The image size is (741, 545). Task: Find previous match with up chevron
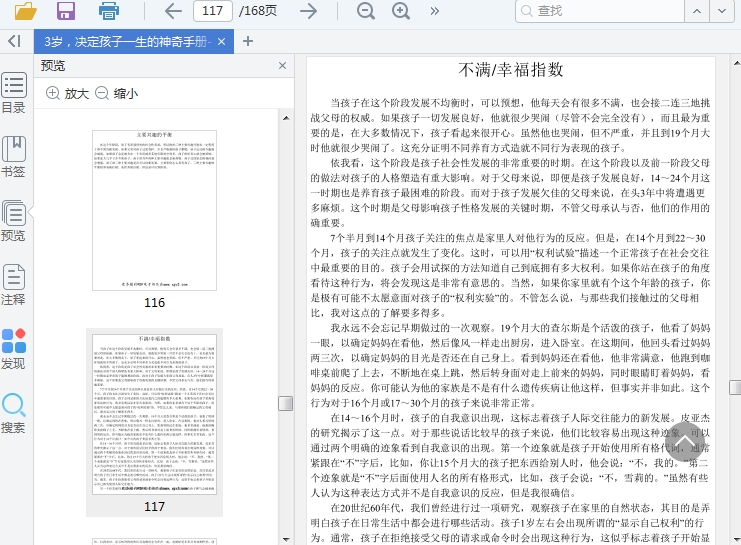click(697, 11)
